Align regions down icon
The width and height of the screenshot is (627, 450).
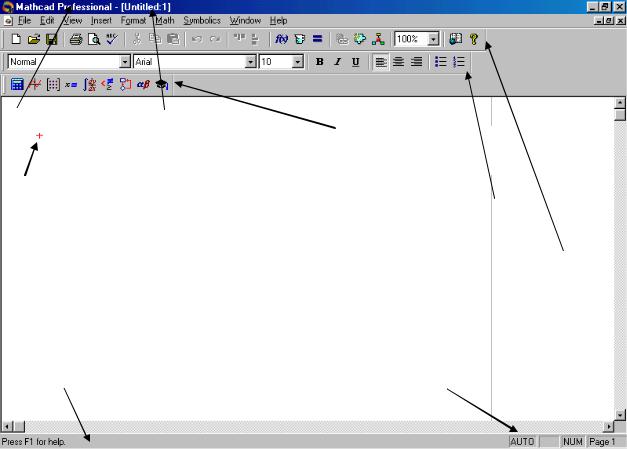(x=255, y=39)
